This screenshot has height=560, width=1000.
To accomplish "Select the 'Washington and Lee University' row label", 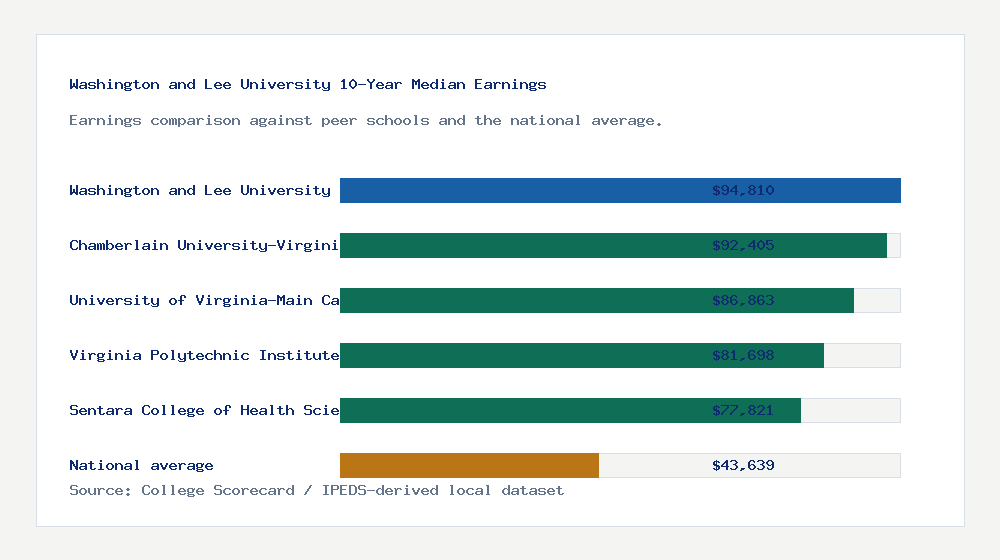I will 200,190.
